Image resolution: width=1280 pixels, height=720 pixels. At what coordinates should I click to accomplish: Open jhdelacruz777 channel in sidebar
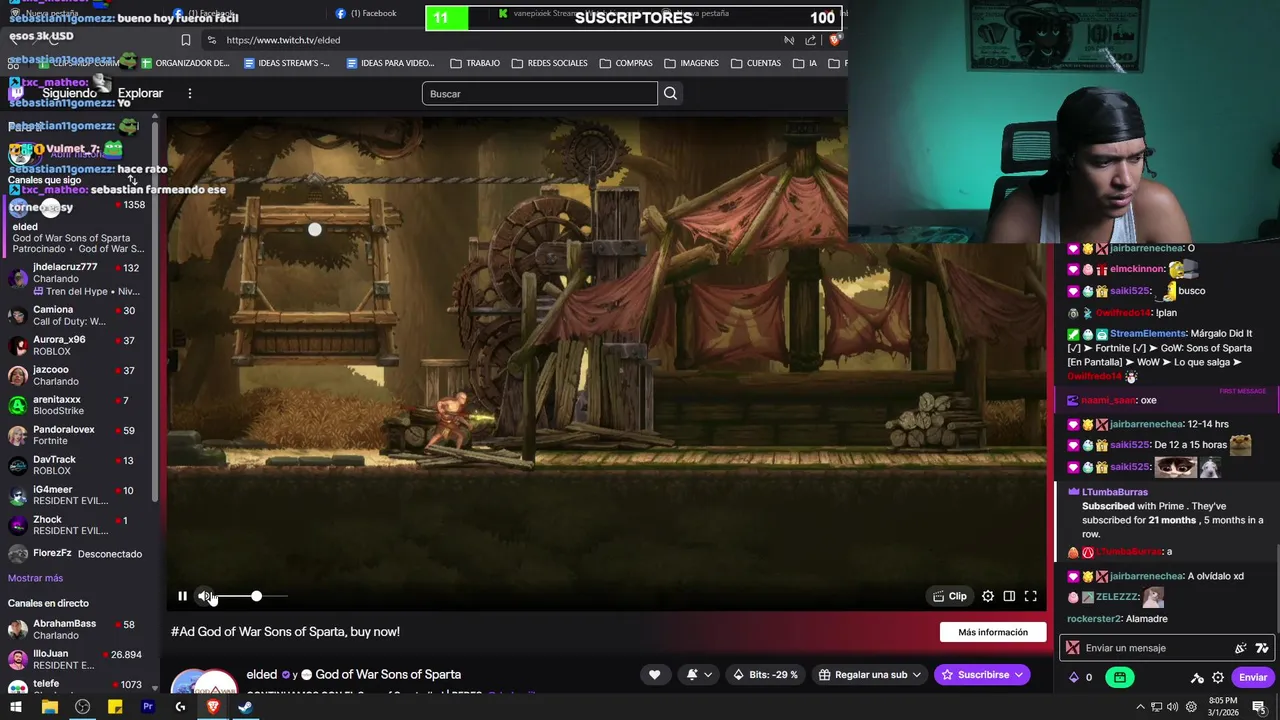77,278
